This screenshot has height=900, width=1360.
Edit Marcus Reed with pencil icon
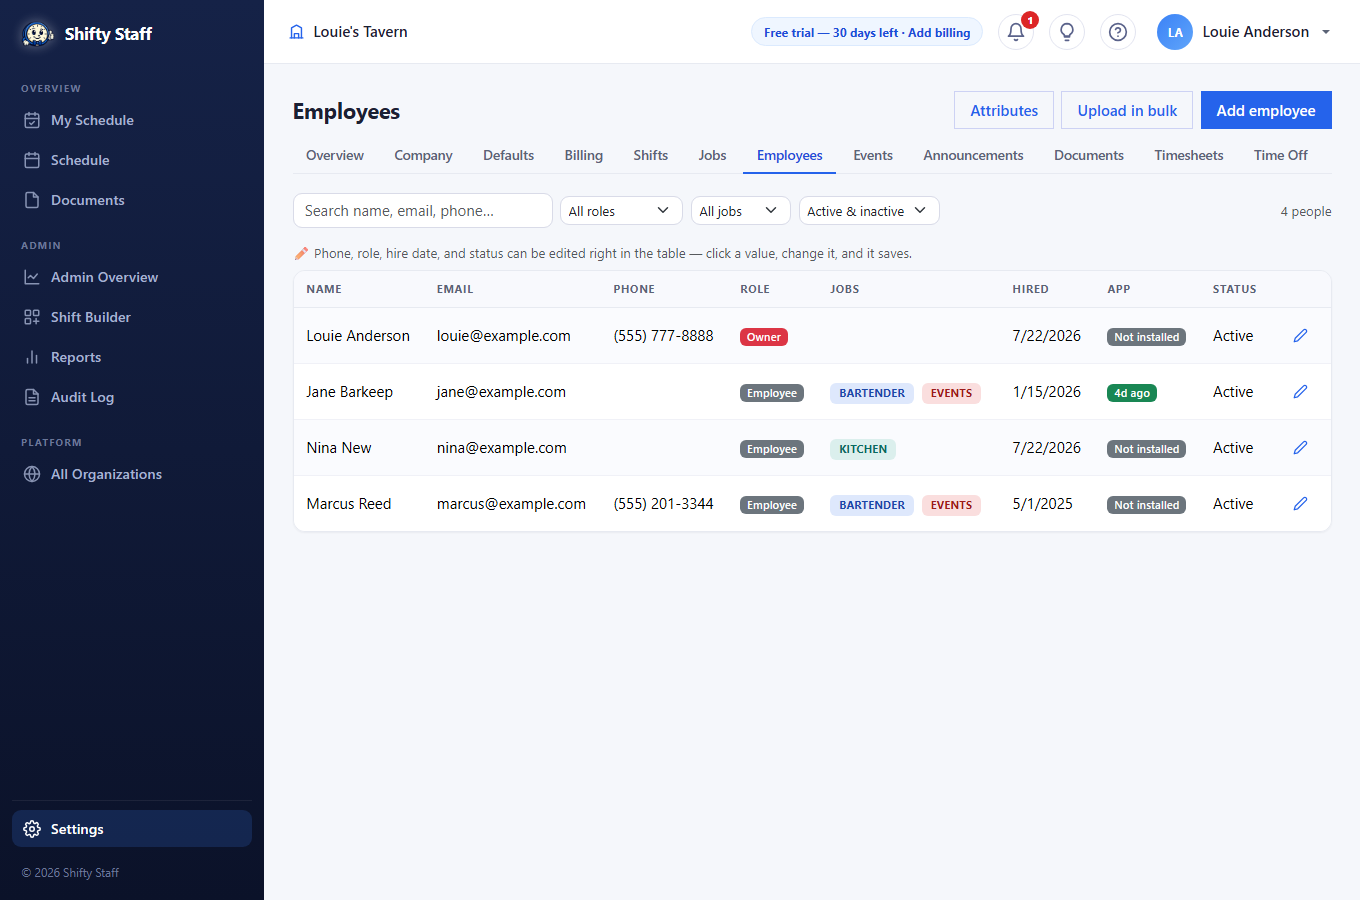(x=1300, y=504)
